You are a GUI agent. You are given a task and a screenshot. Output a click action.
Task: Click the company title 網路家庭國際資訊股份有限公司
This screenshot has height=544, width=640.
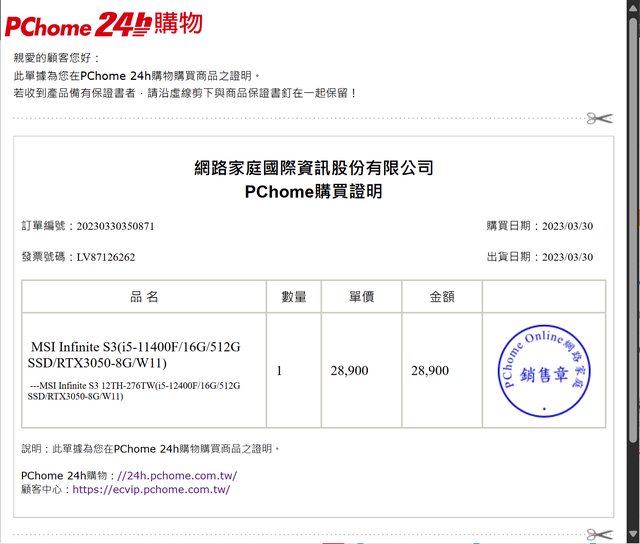[x=313, y=167]
